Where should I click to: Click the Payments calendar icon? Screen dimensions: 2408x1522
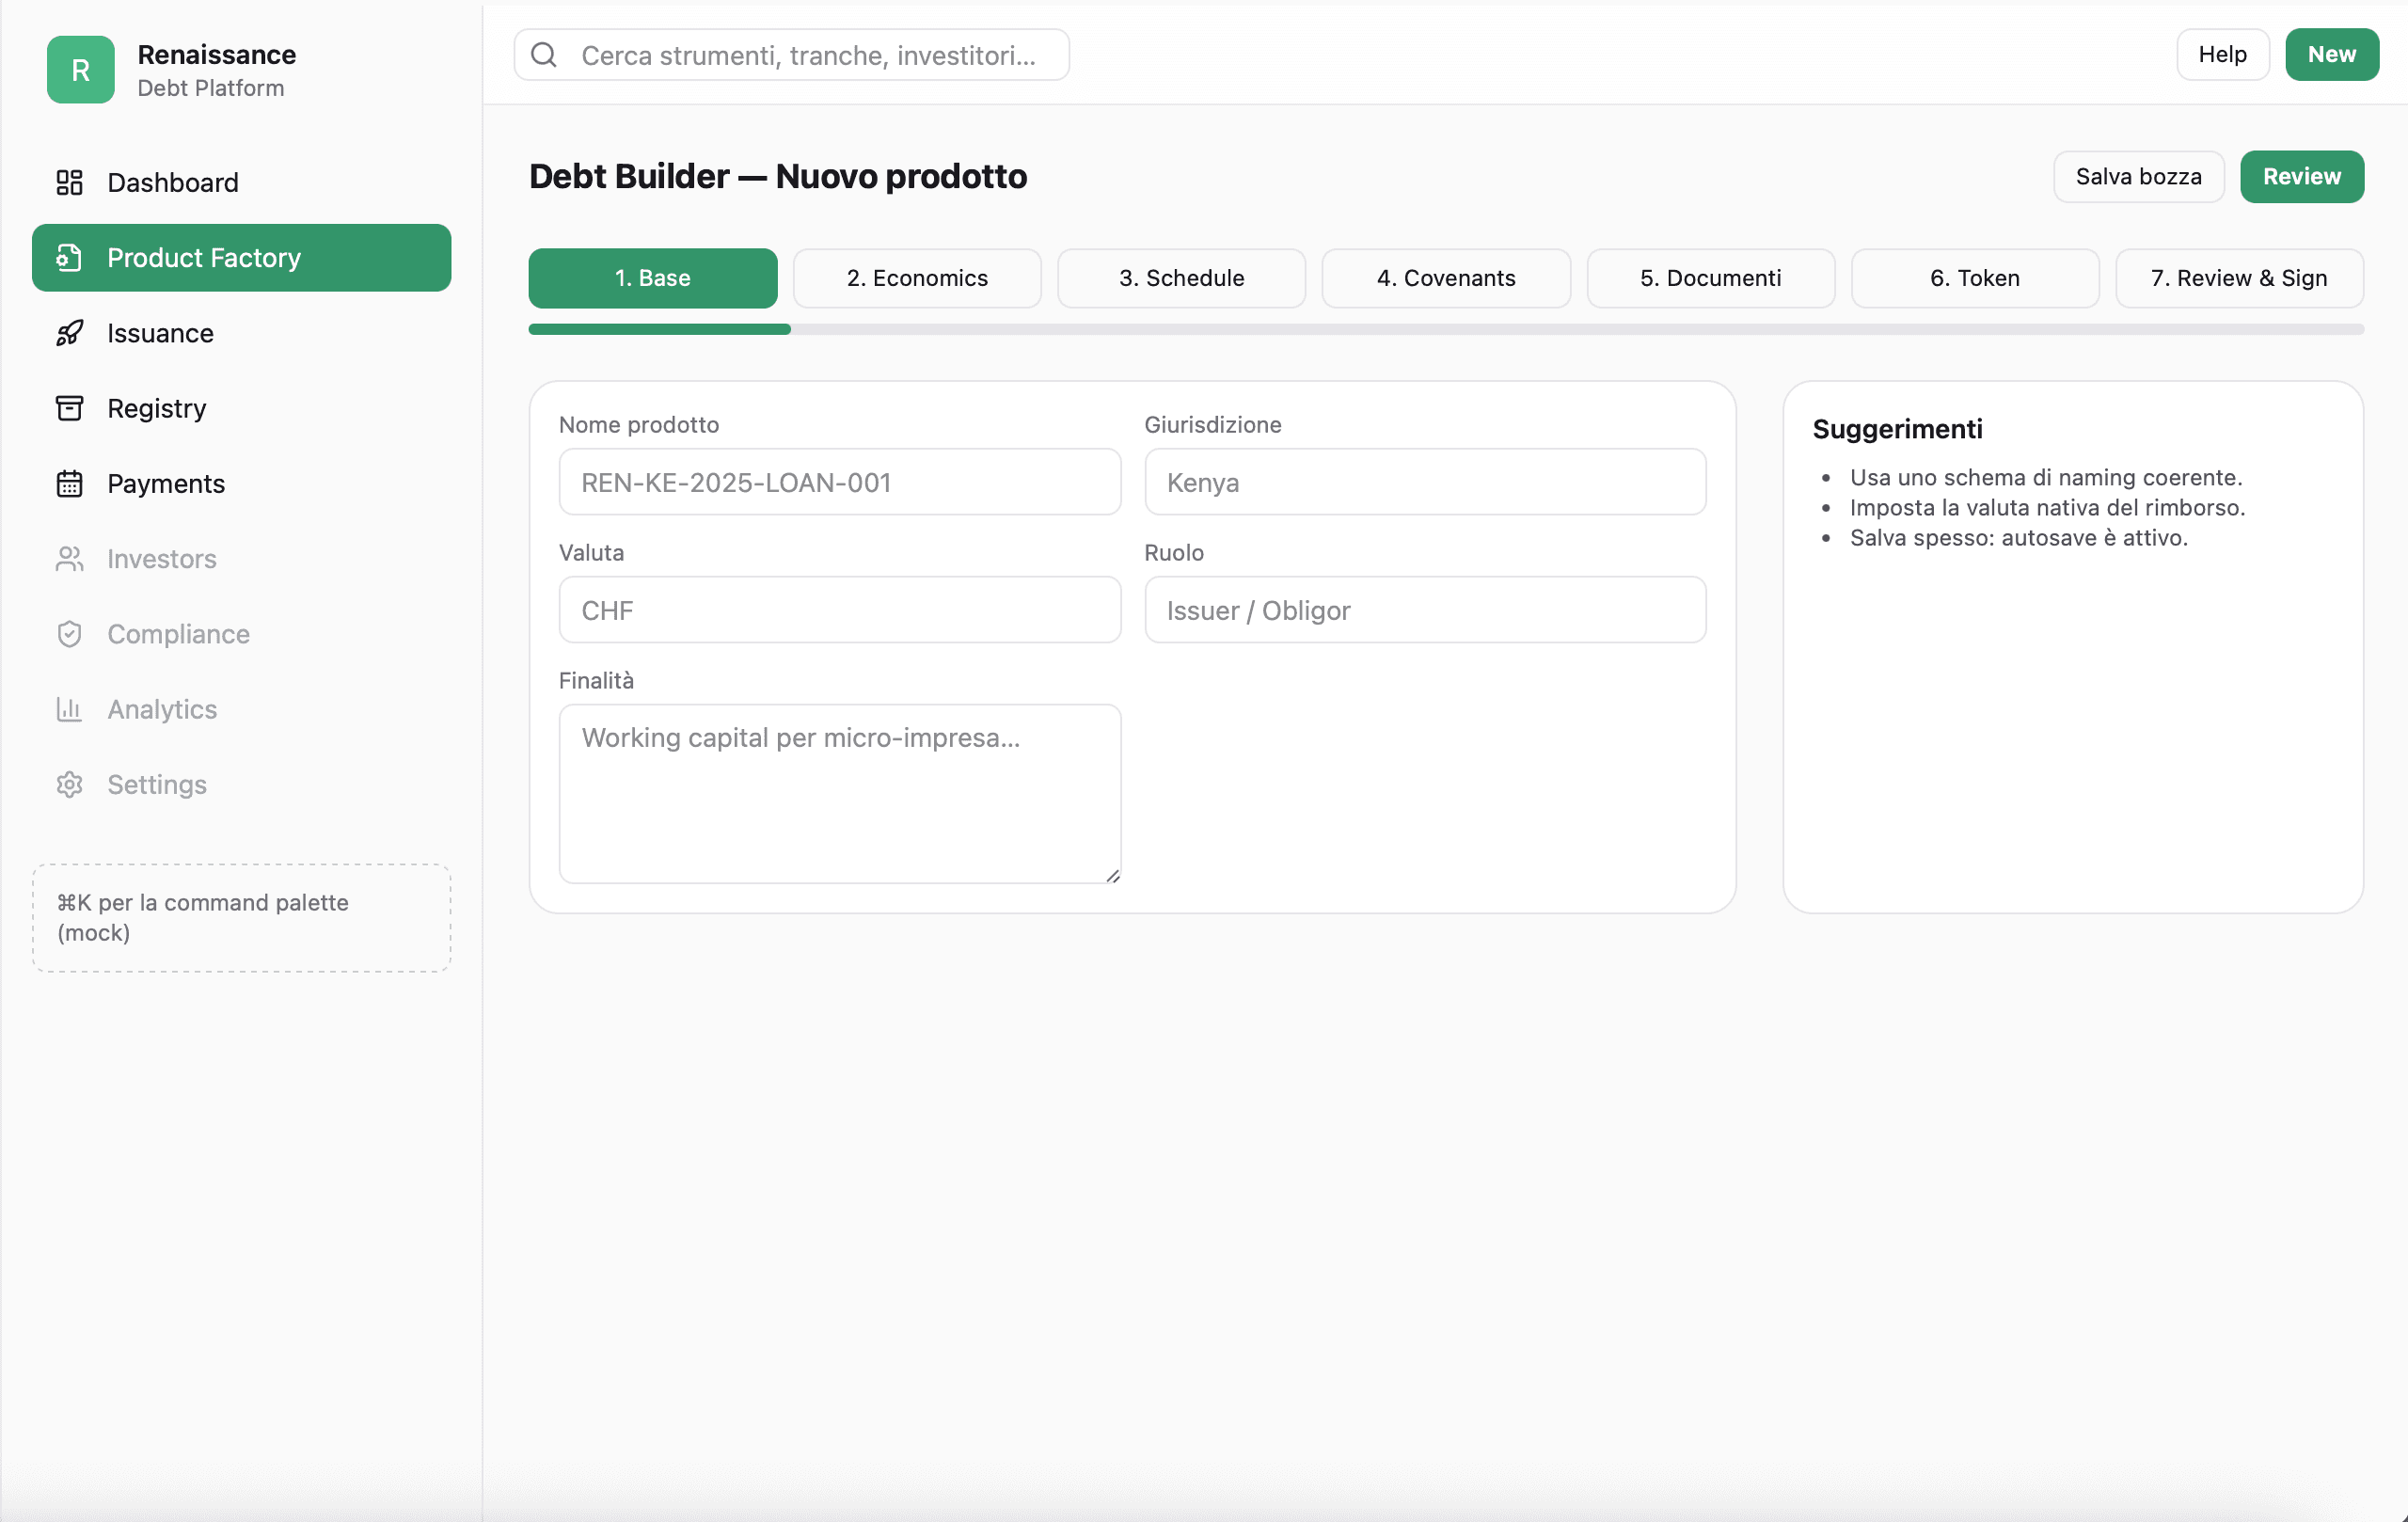tap(69, 483)
